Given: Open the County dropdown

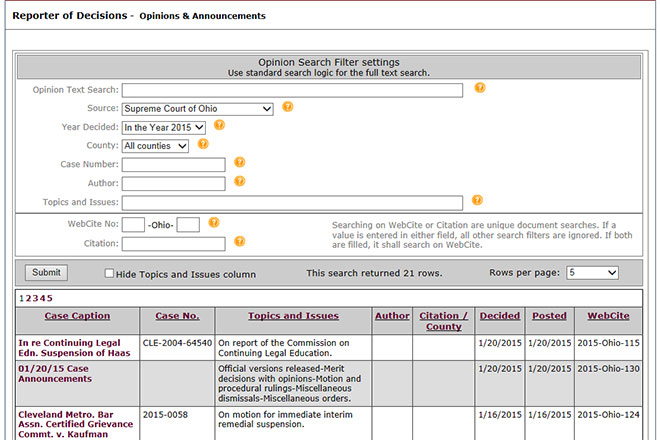Looking at the screenshot, I should [x=155, y=146].
